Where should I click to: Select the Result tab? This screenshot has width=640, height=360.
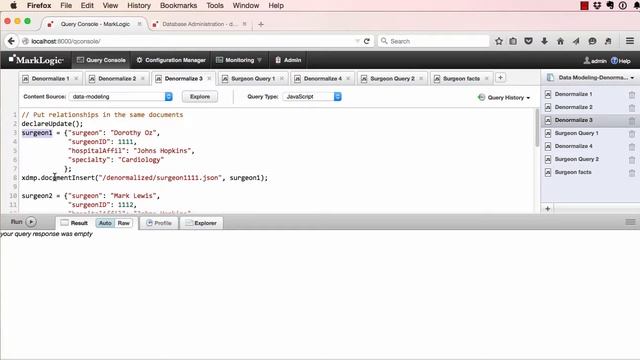click(75, 223)
